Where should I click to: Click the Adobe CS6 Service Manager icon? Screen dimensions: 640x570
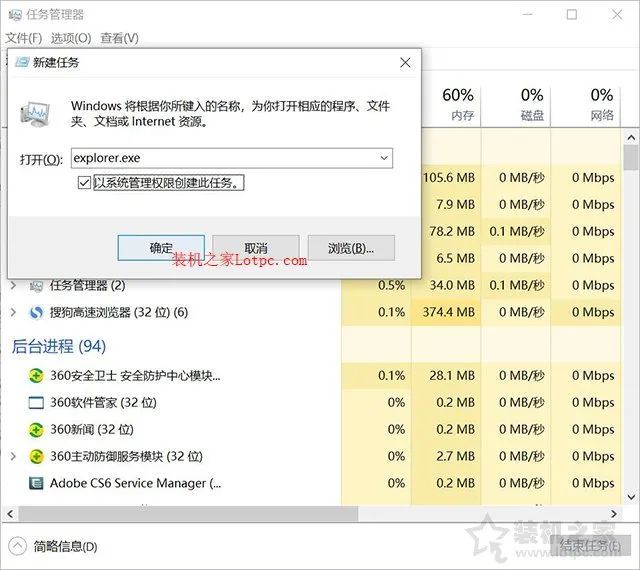[x=36, y=483]
